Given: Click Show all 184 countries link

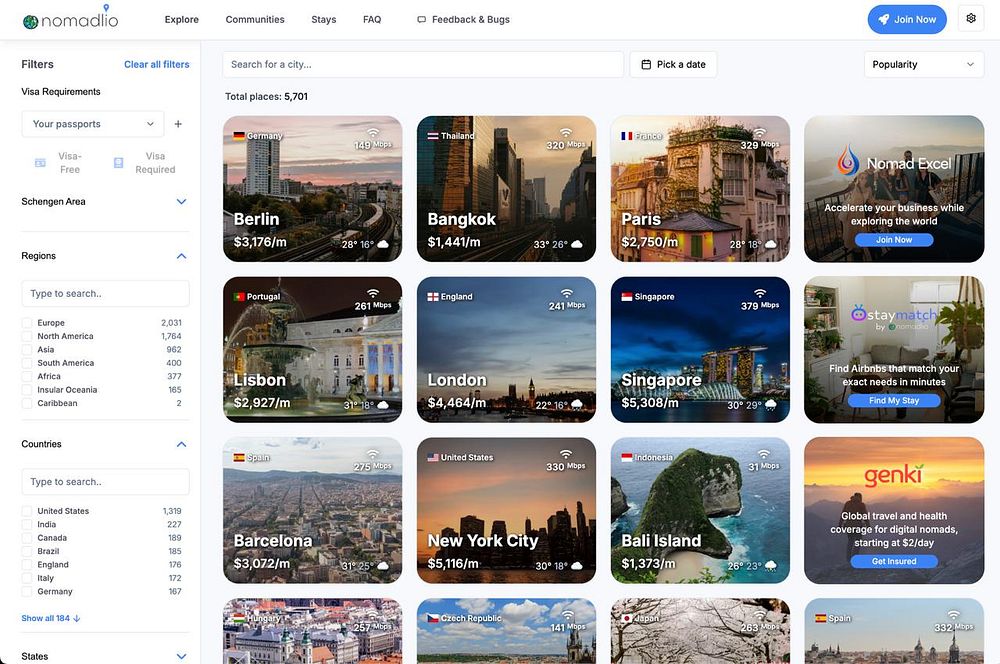Looking at the screenshot, I should click(50, 618).
